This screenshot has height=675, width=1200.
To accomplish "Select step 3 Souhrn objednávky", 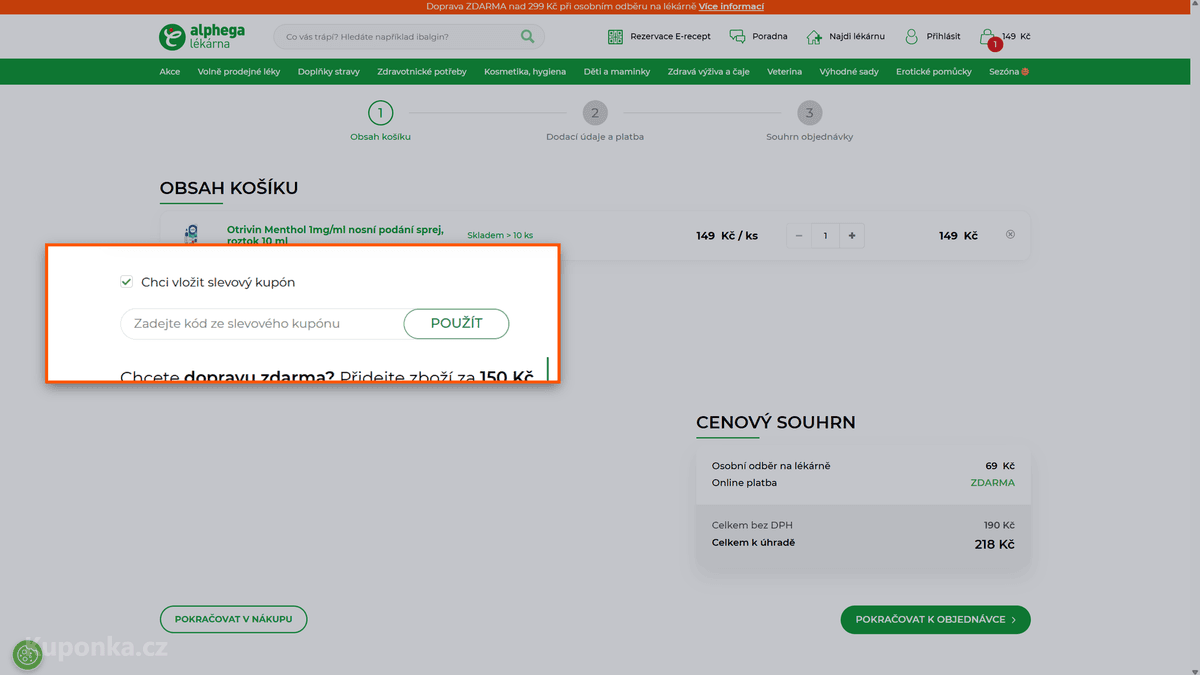I will pyautogui.click(x=809, y=121).
